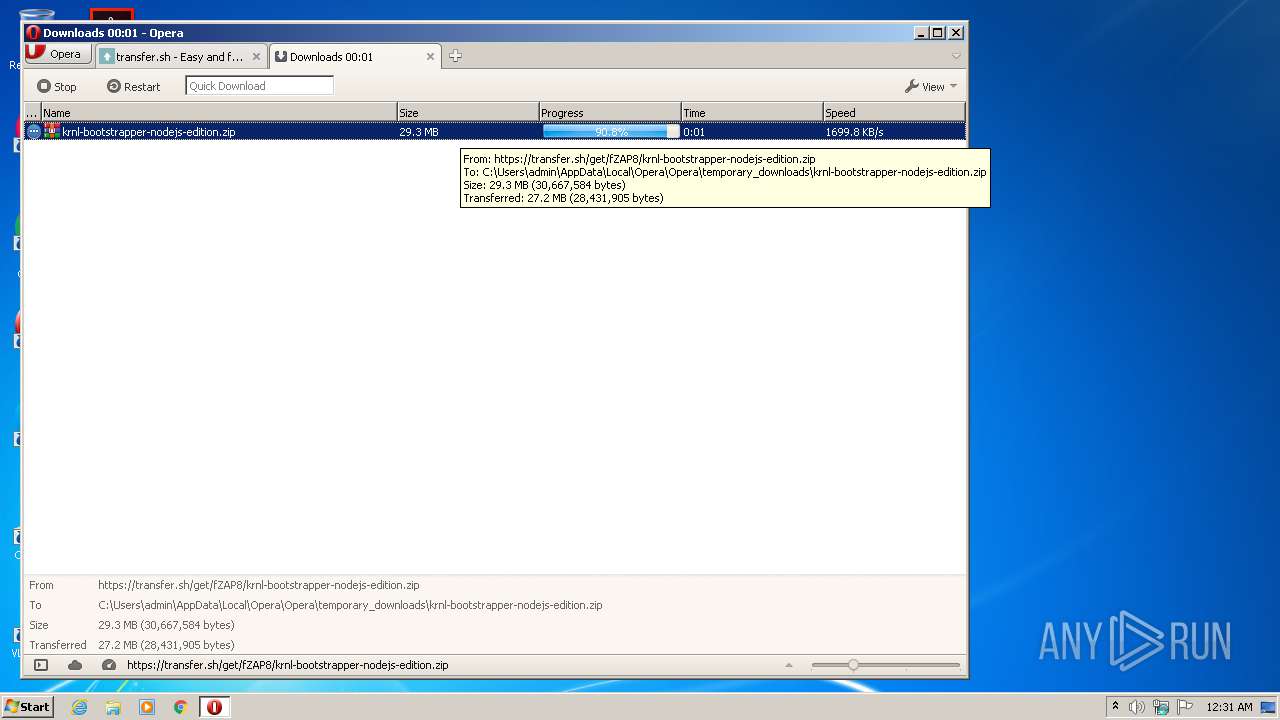The image size is (1280, 720).
Task: Click the Opera logo in title bar
Action: pyautogui.click(x=33, y=33)
